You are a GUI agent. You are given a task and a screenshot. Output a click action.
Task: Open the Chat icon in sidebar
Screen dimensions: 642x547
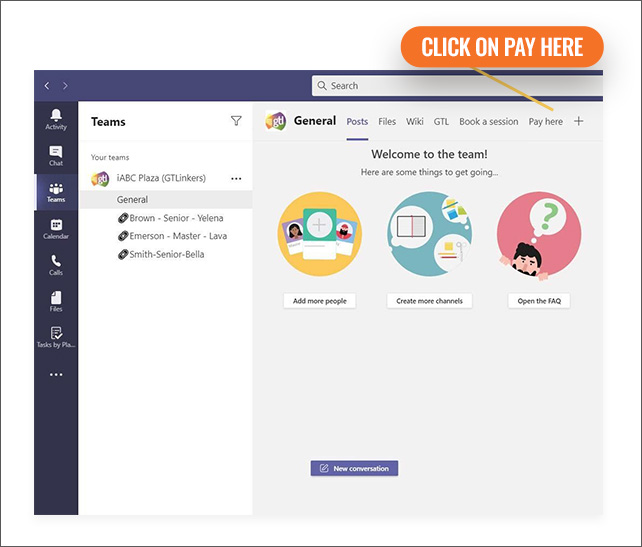click(x=56, y=154)
